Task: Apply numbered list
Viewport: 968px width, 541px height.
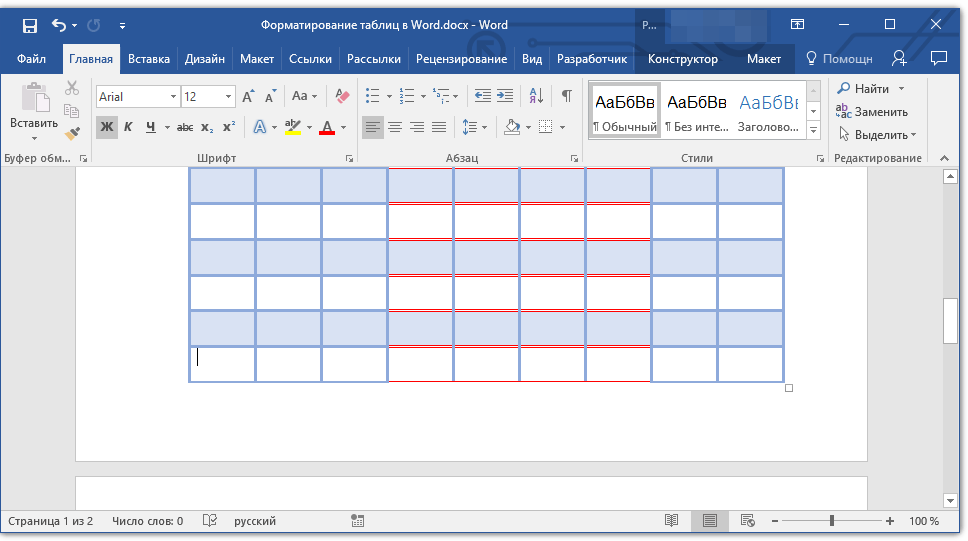Action: [x=407, y=96]
